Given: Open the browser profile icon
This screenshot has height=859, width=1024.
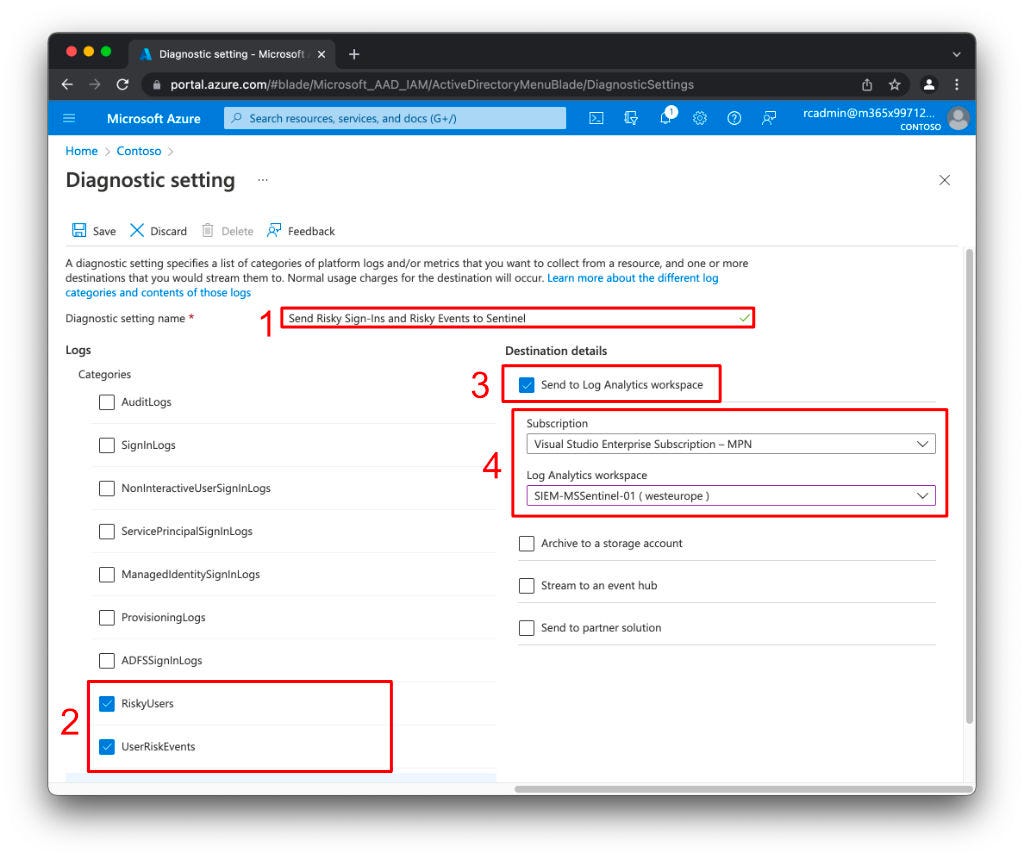Looking at the screenshot, I should 929,84.
